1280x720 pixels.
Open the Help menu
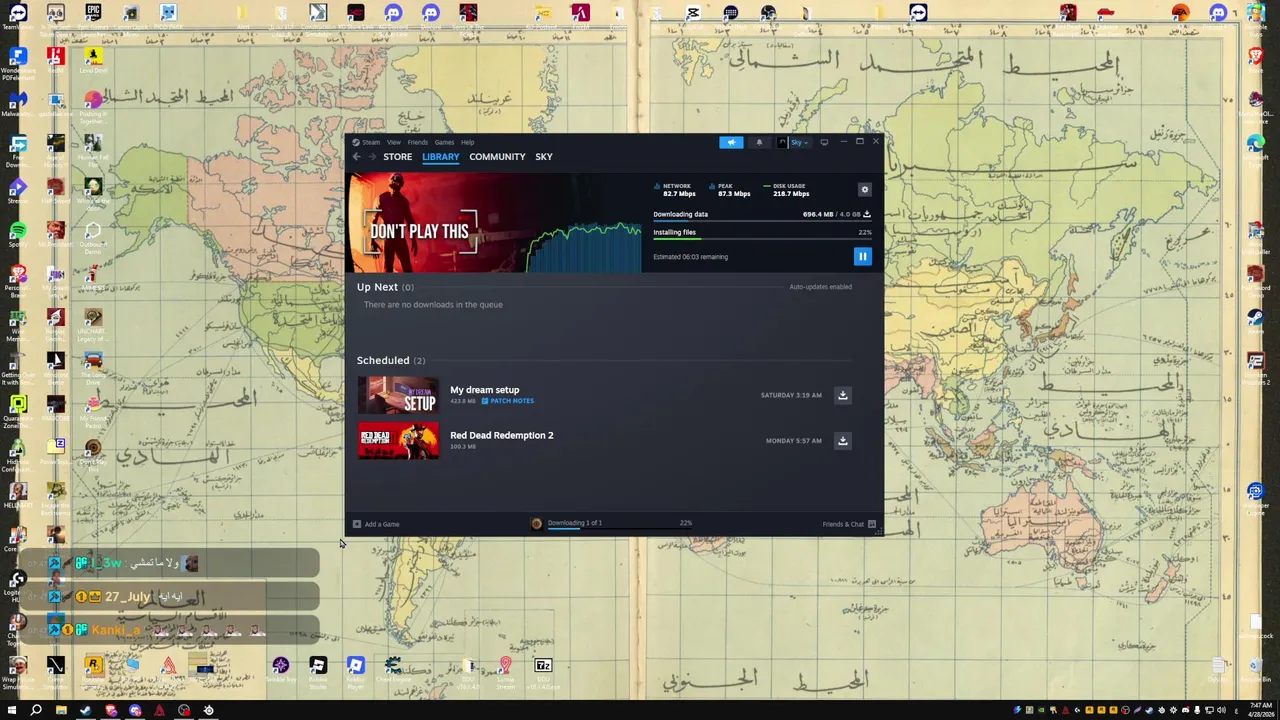point(467,142)
